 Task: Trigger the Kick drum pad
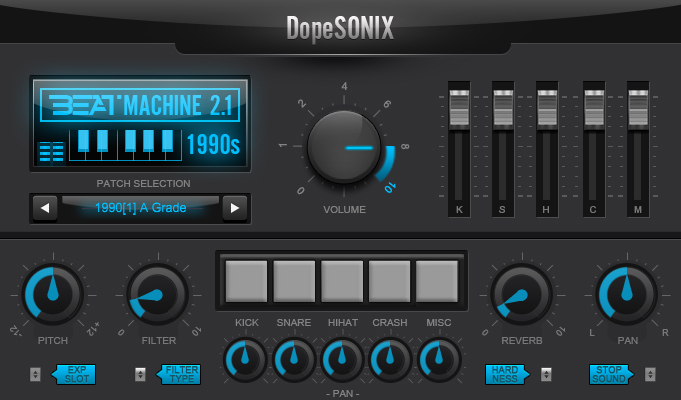pyautogui.click(x=246, y=279)
